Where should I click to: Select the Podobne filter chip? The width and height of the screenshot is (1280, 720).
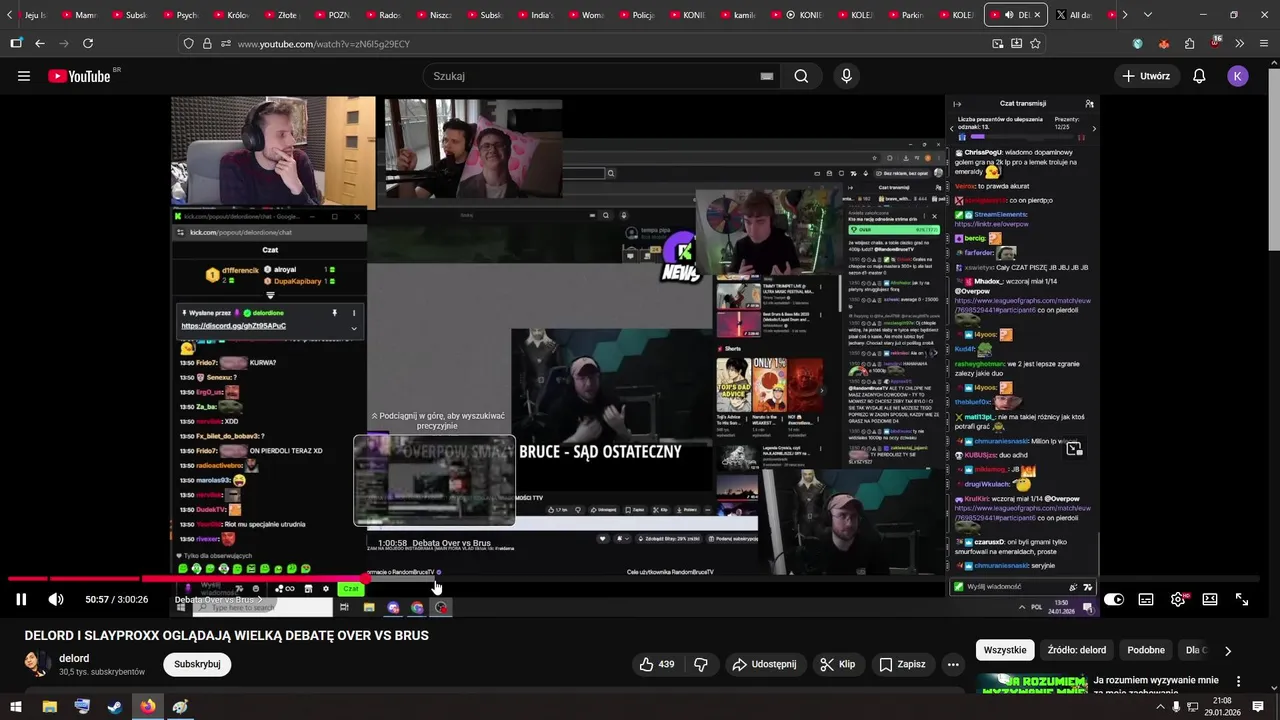tap(1146, 650)
